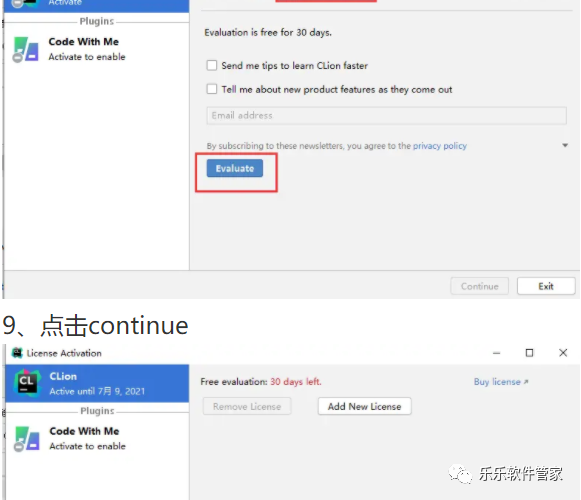The image size is (581, 500).
Task: Click the Exit button
Action: pyautogui.click(x=546, y=286)
